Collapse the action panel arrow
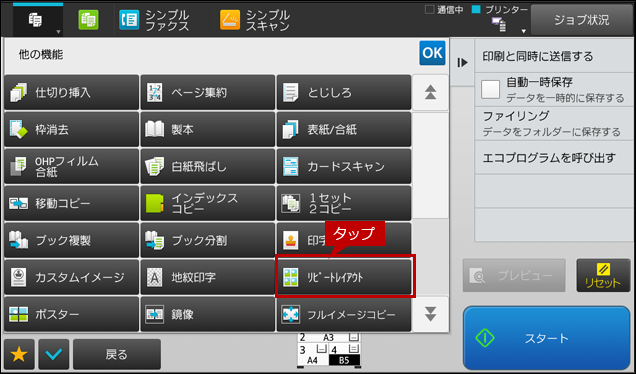The height and width of the screenshot is (374, 636). [462, 62]
